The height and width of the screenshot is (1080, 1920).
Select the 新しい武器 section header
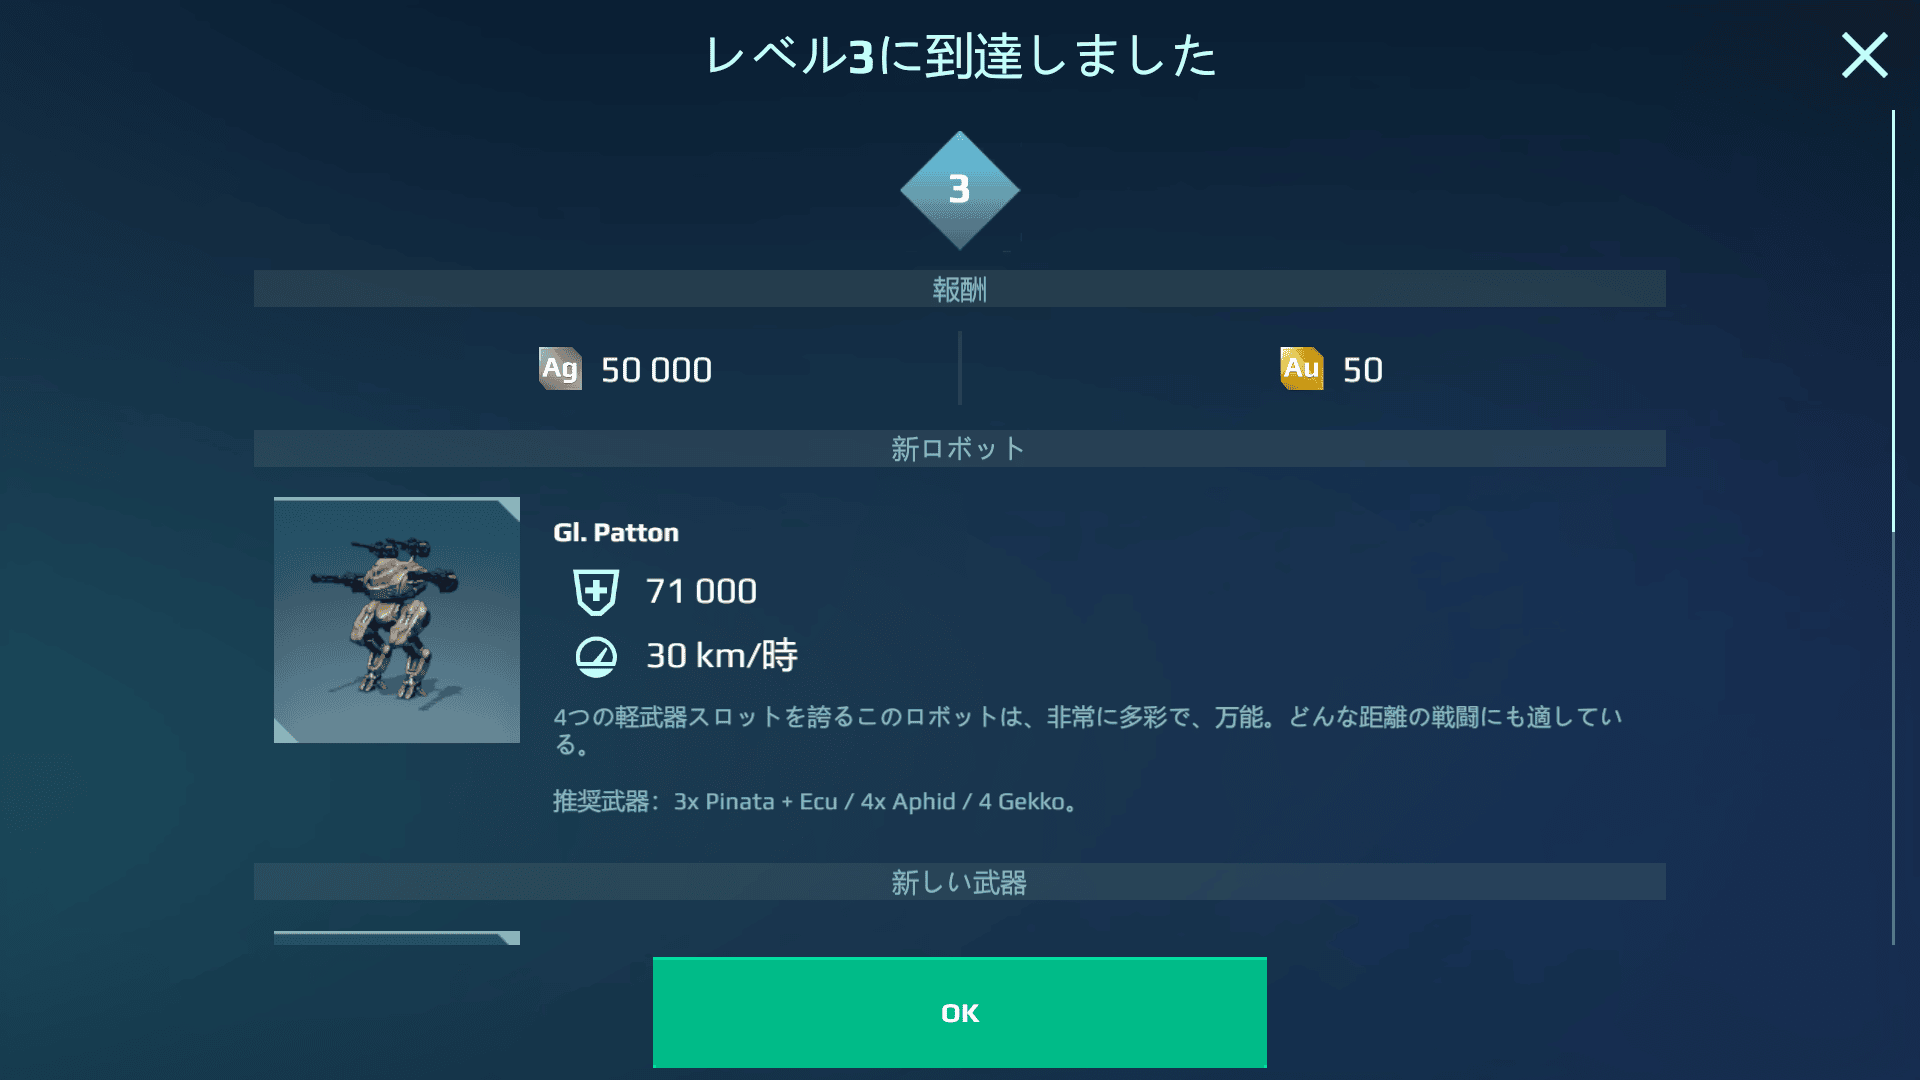pyautogui.click(x=960, y=882)
